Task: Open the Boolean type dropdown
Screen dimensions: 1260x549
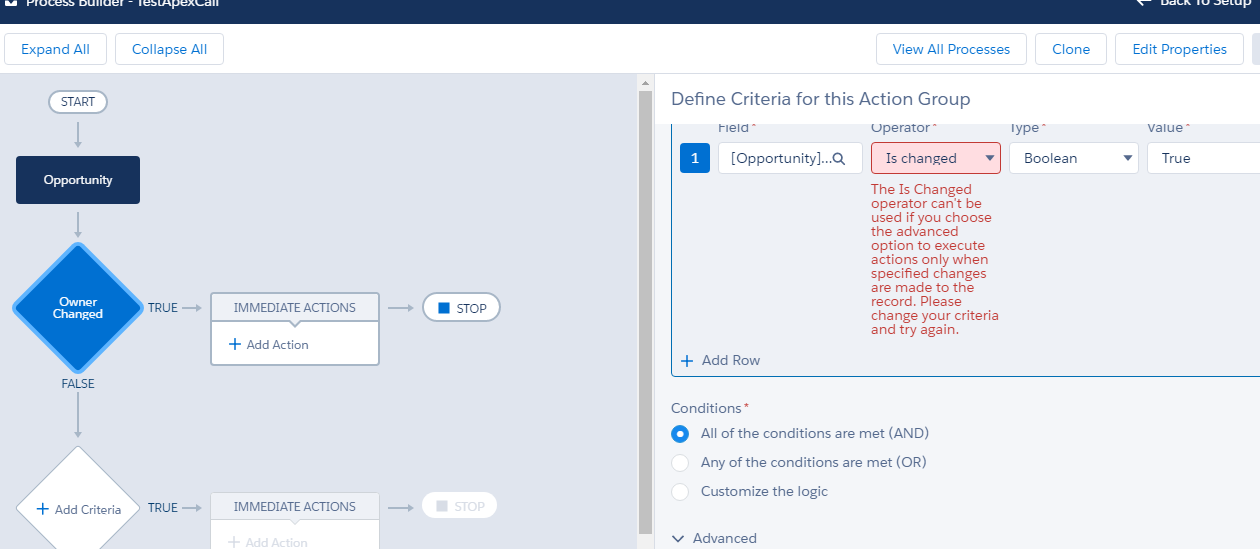Action: coord(1073,158)
